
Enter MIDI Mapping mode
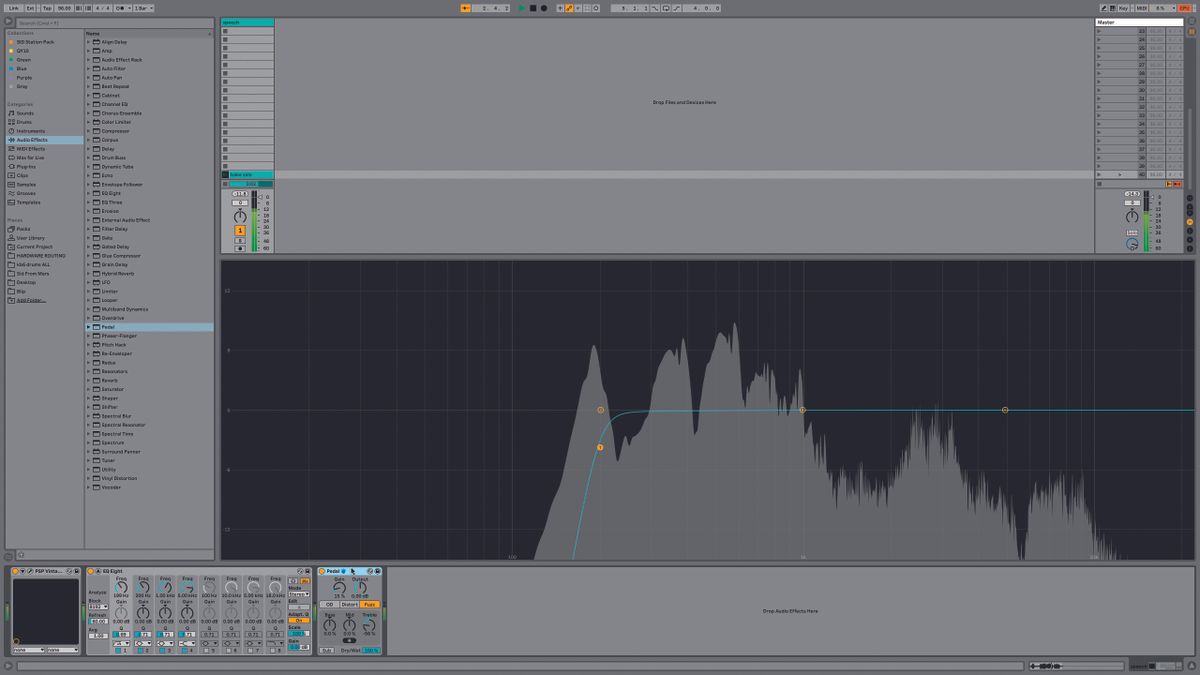click(1142, 7)
